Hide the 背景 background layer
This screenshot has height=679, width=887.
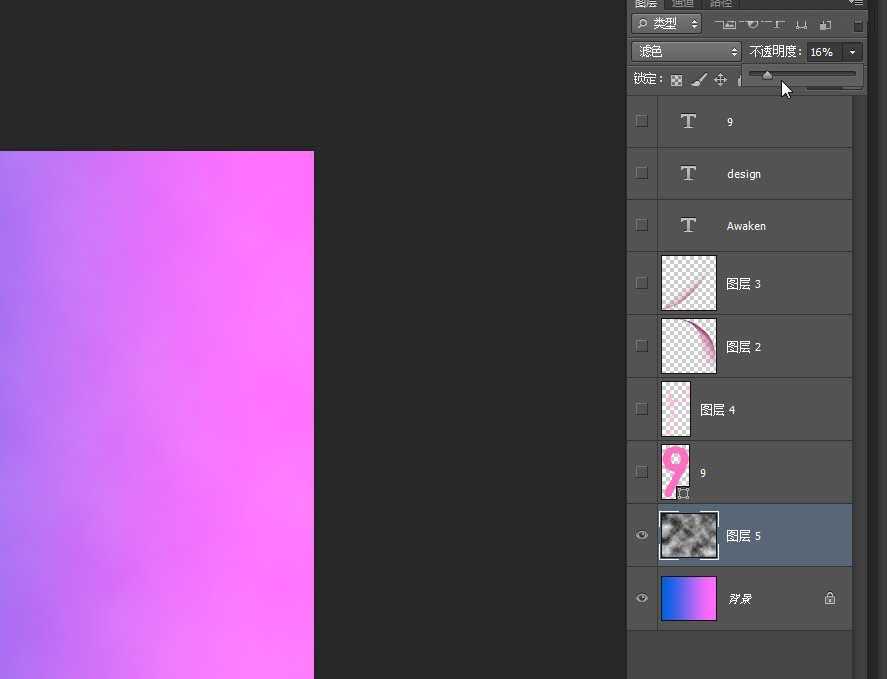[x=641, y=598]
